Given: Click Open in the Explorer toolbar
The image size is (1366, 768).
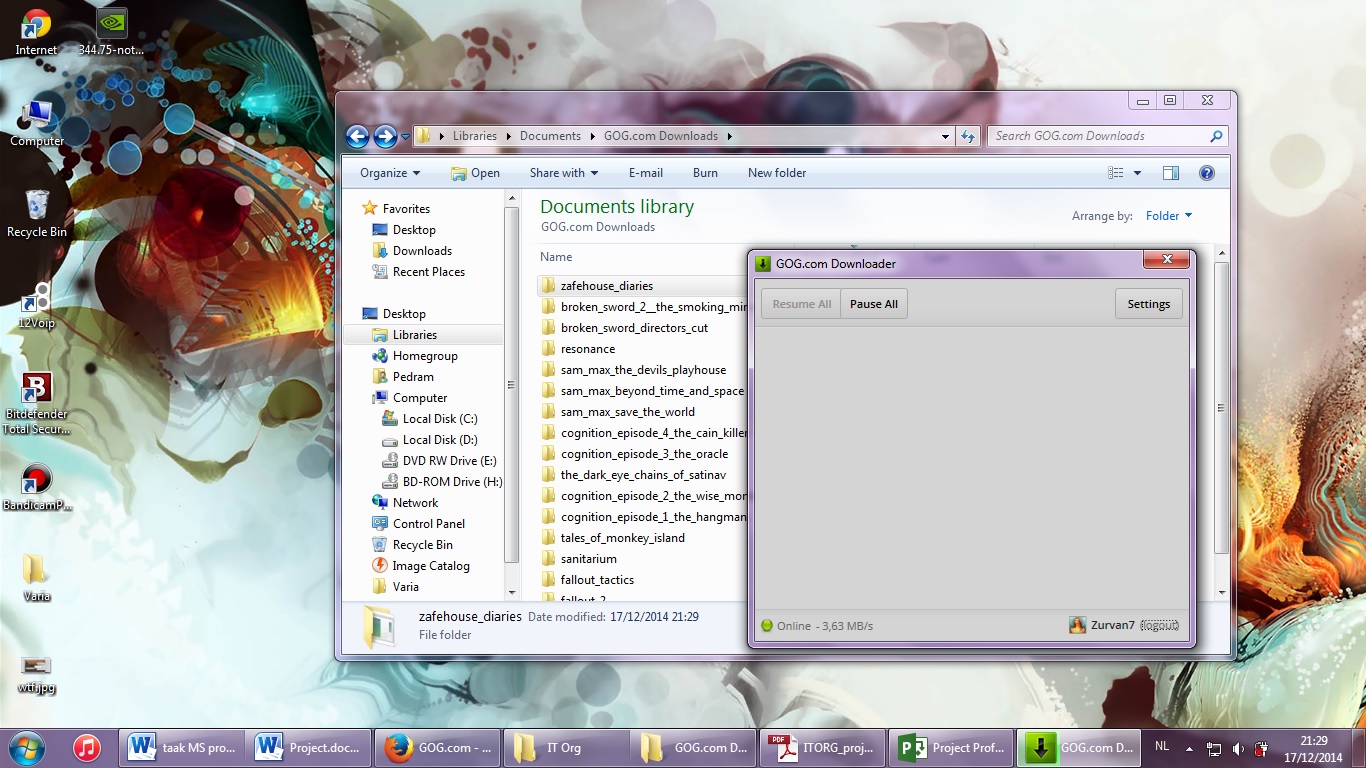Looking at the screenshot, I should (x=475, y=173).
